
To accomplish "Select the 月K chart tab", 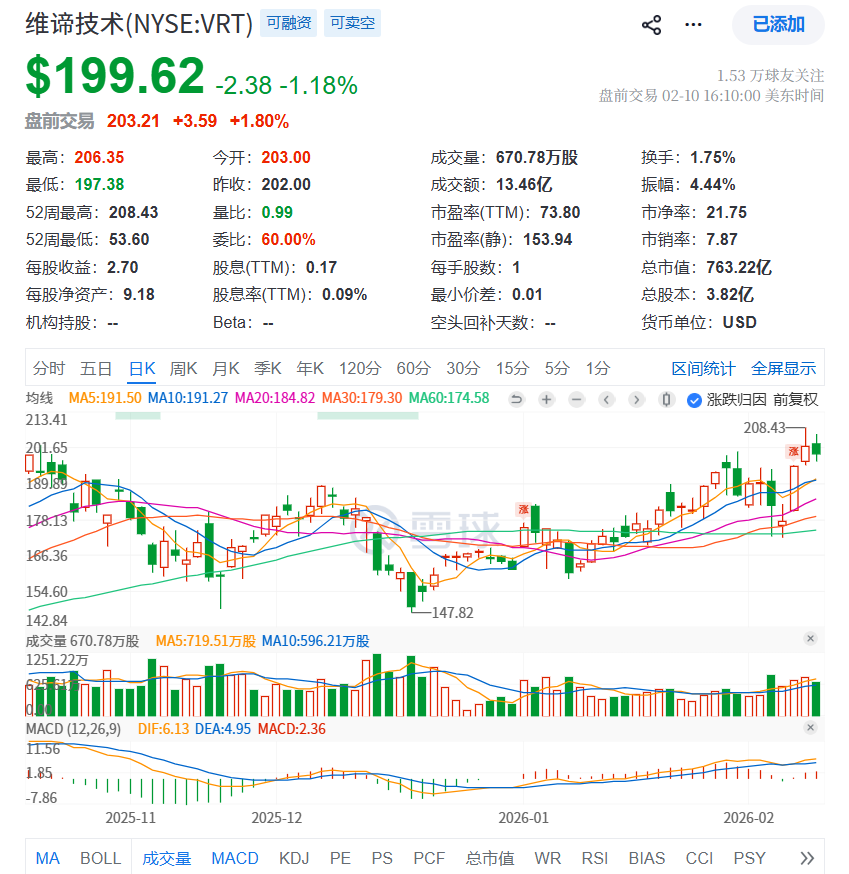I will (226, 368).
